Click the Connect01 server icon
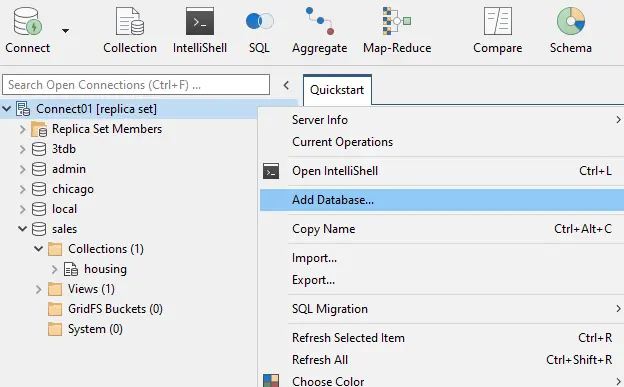The image size is (624, 387). (x=23, y=109)
